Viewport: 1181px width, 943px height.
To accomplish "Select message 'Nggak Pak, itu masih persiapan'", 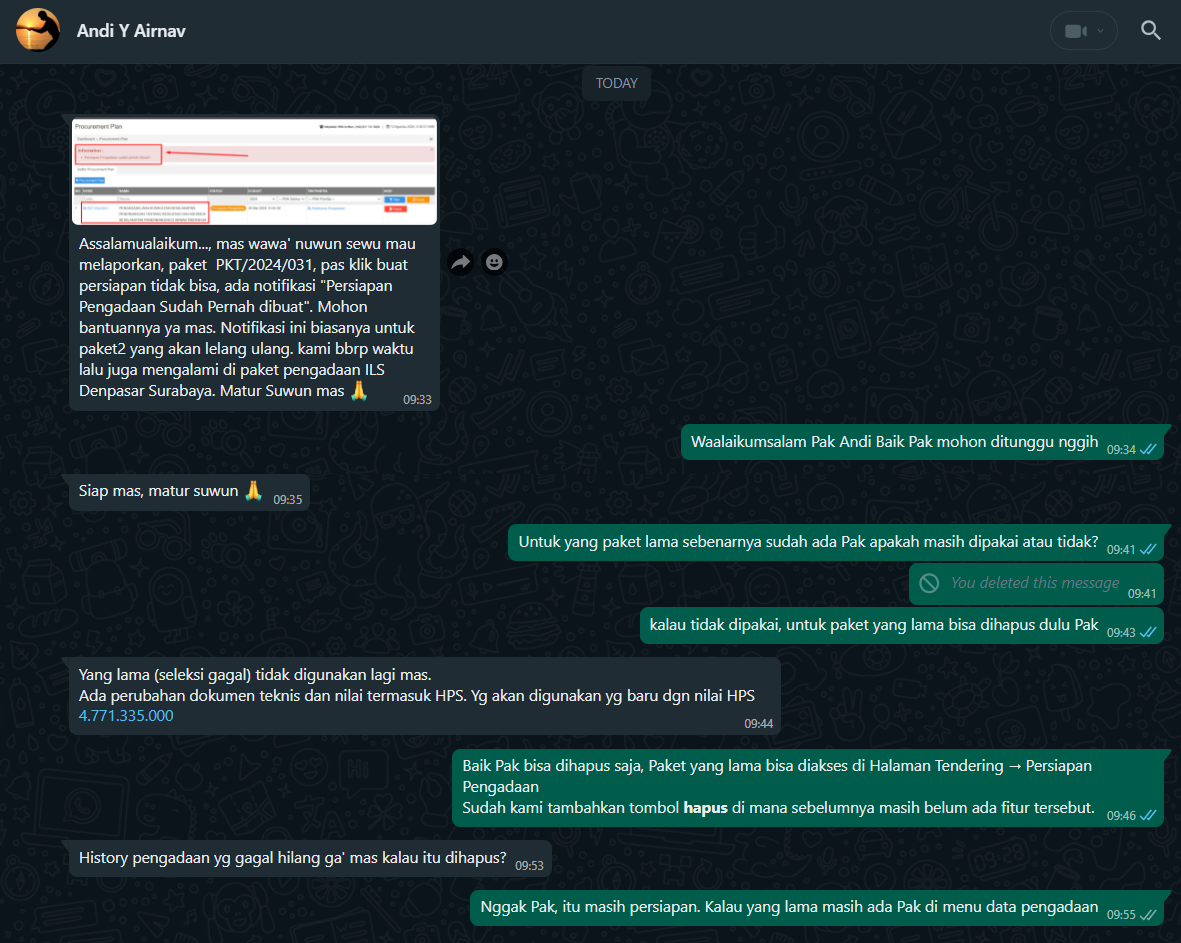I will coord(818,908).
